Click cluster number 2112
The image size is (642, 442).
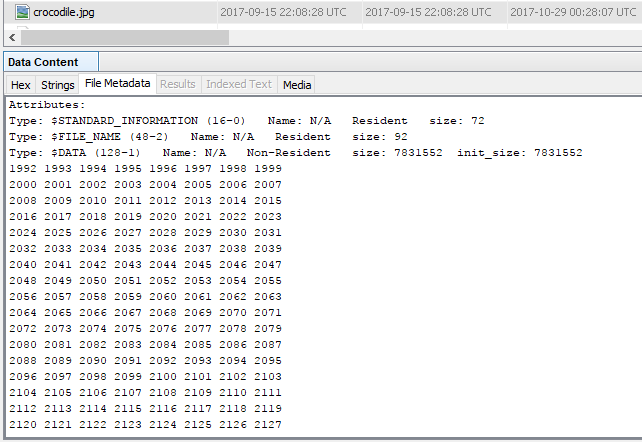(x=23, y=408)
